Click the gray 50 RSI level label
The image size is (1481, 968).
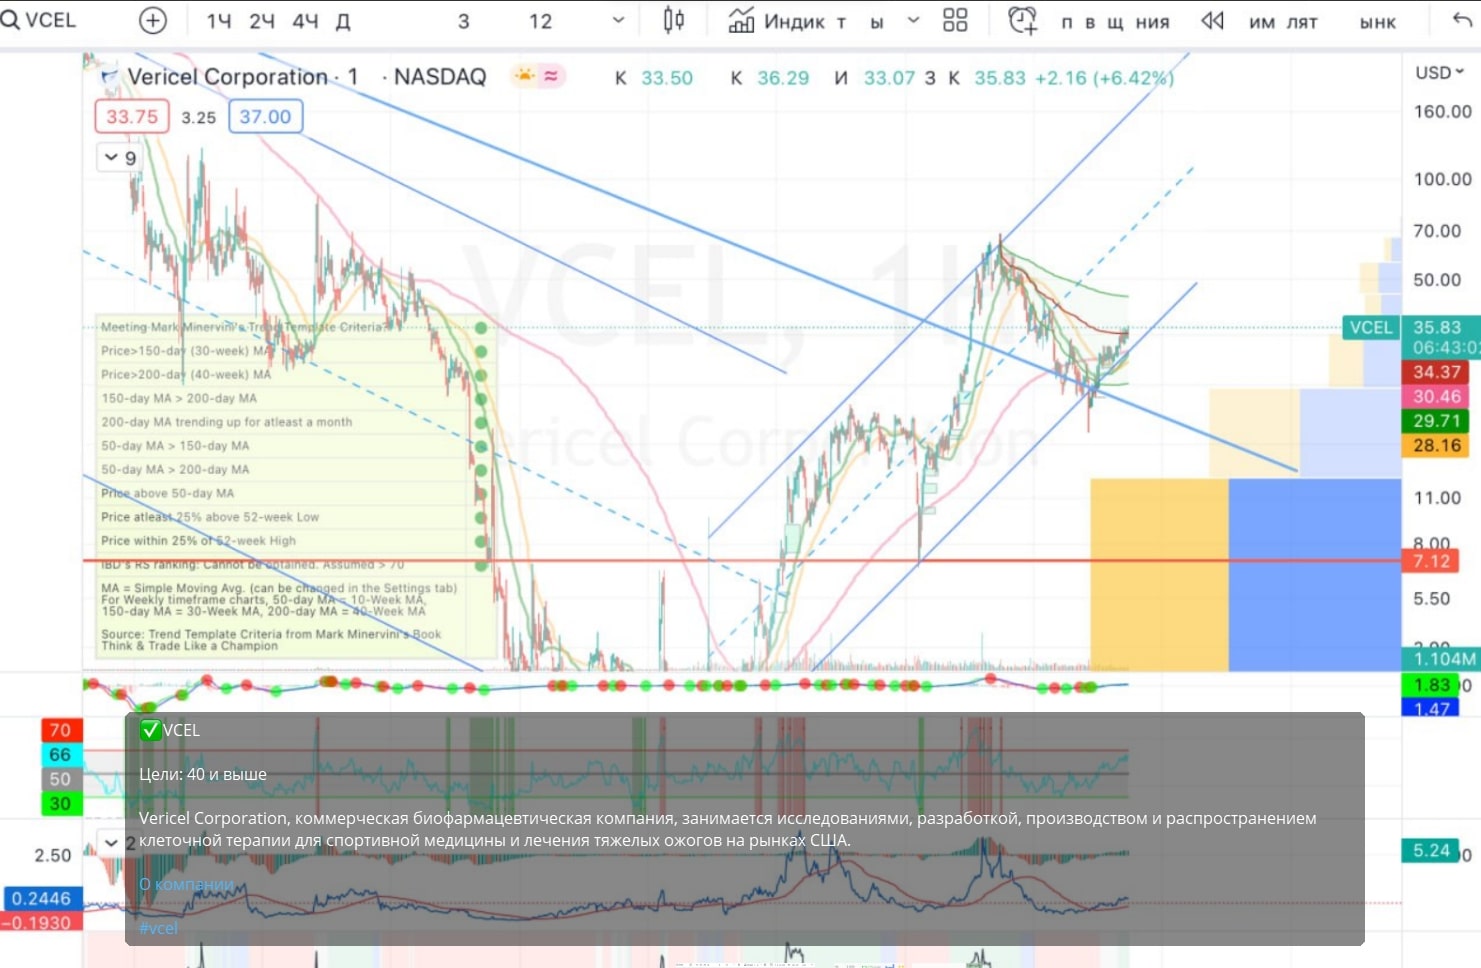(60, 779)
